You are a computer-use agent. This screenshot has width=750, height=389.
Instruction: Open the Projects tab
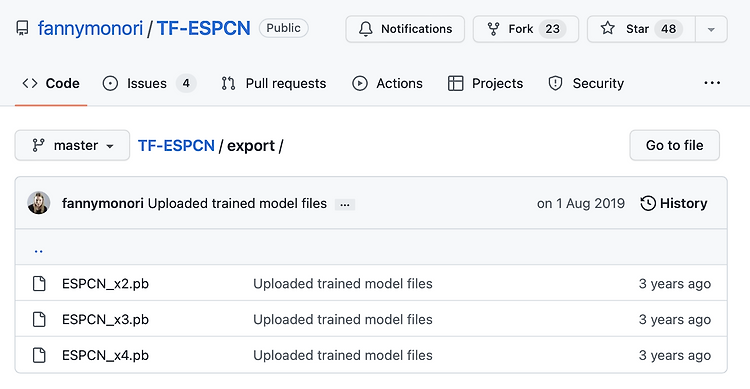click(x=485, y=83)
